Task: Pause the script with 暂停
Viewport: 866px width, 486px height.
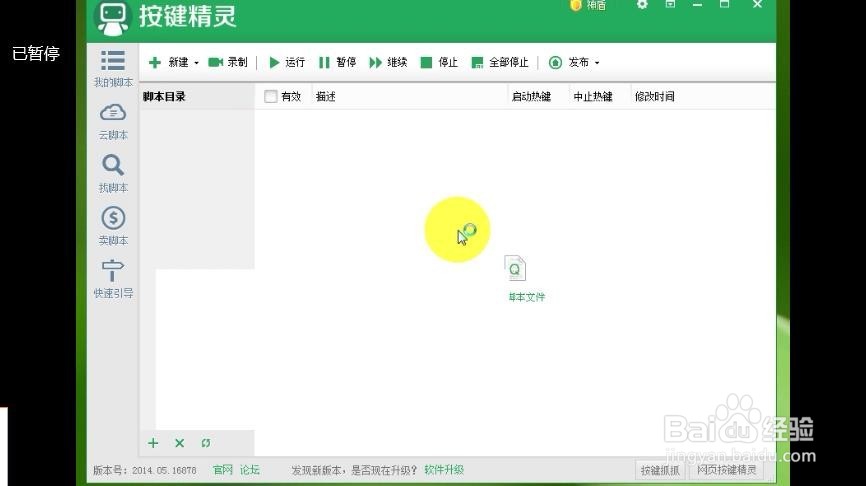Action: tap(337, 62)
